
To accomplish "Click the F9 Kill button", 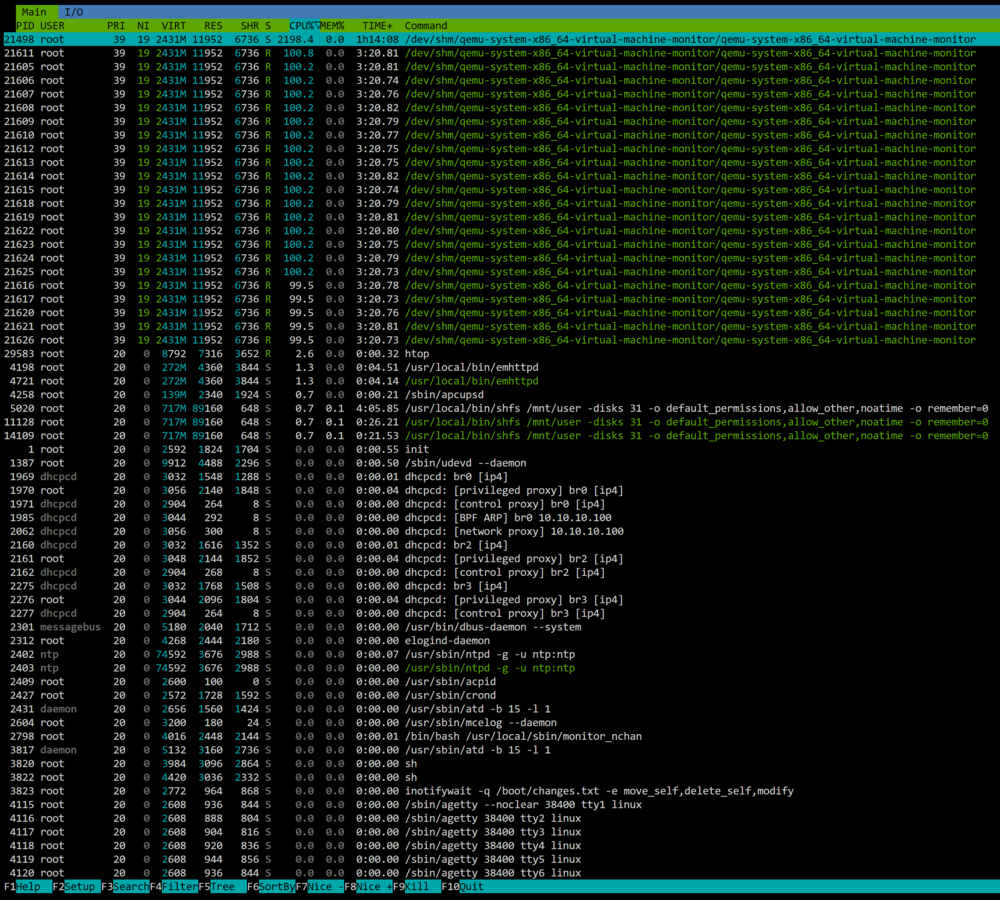I will 416,887.
